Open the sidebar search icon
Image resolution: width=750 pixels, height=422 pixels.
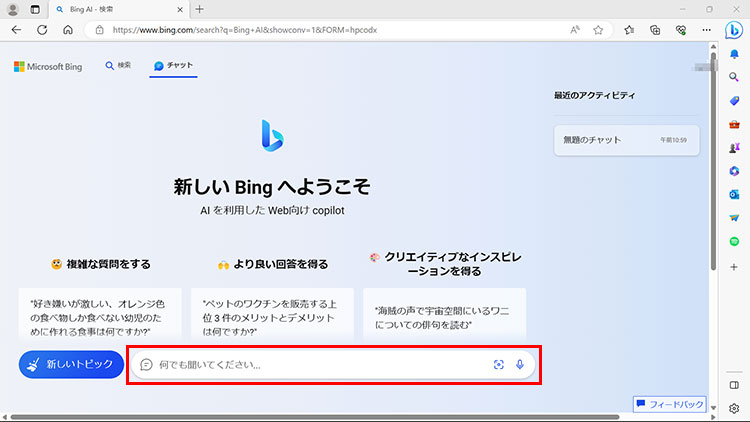734,77
